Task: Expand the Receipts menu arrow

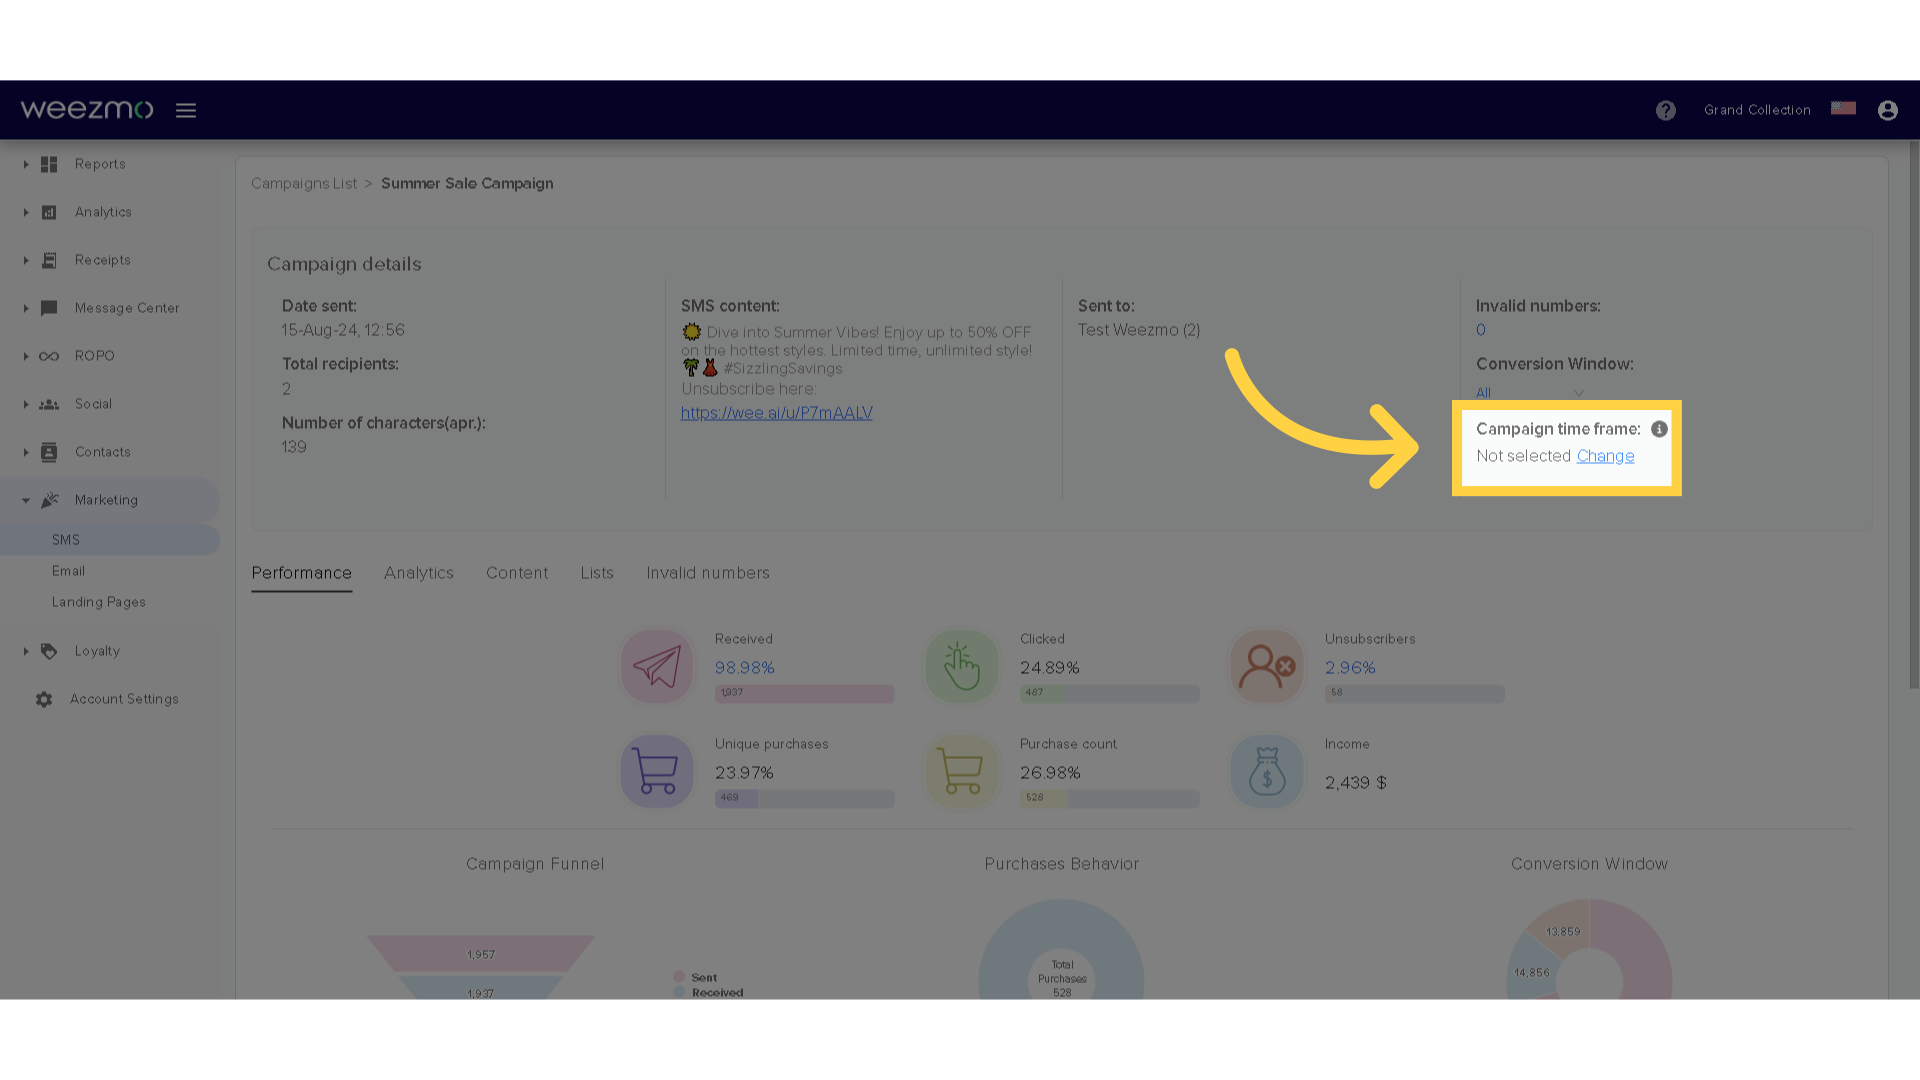Action: click(x=26, y=260)
